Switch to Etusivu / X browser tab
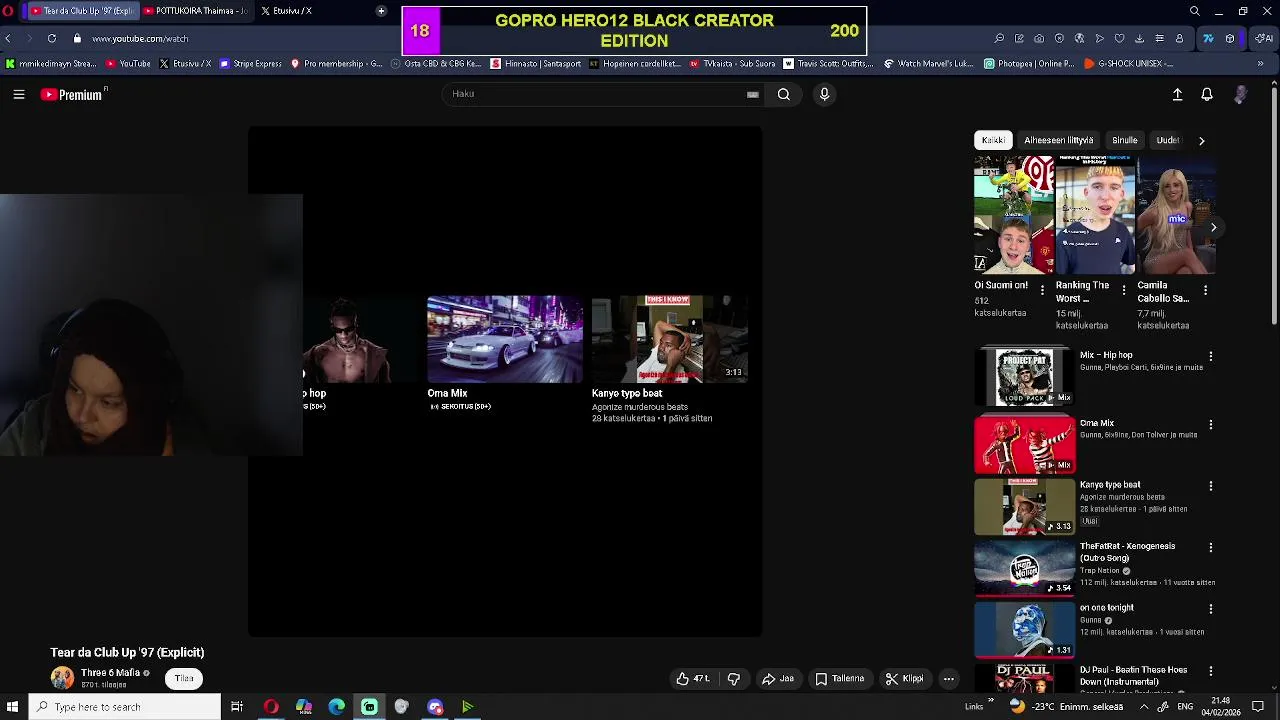 click(293, 11)
